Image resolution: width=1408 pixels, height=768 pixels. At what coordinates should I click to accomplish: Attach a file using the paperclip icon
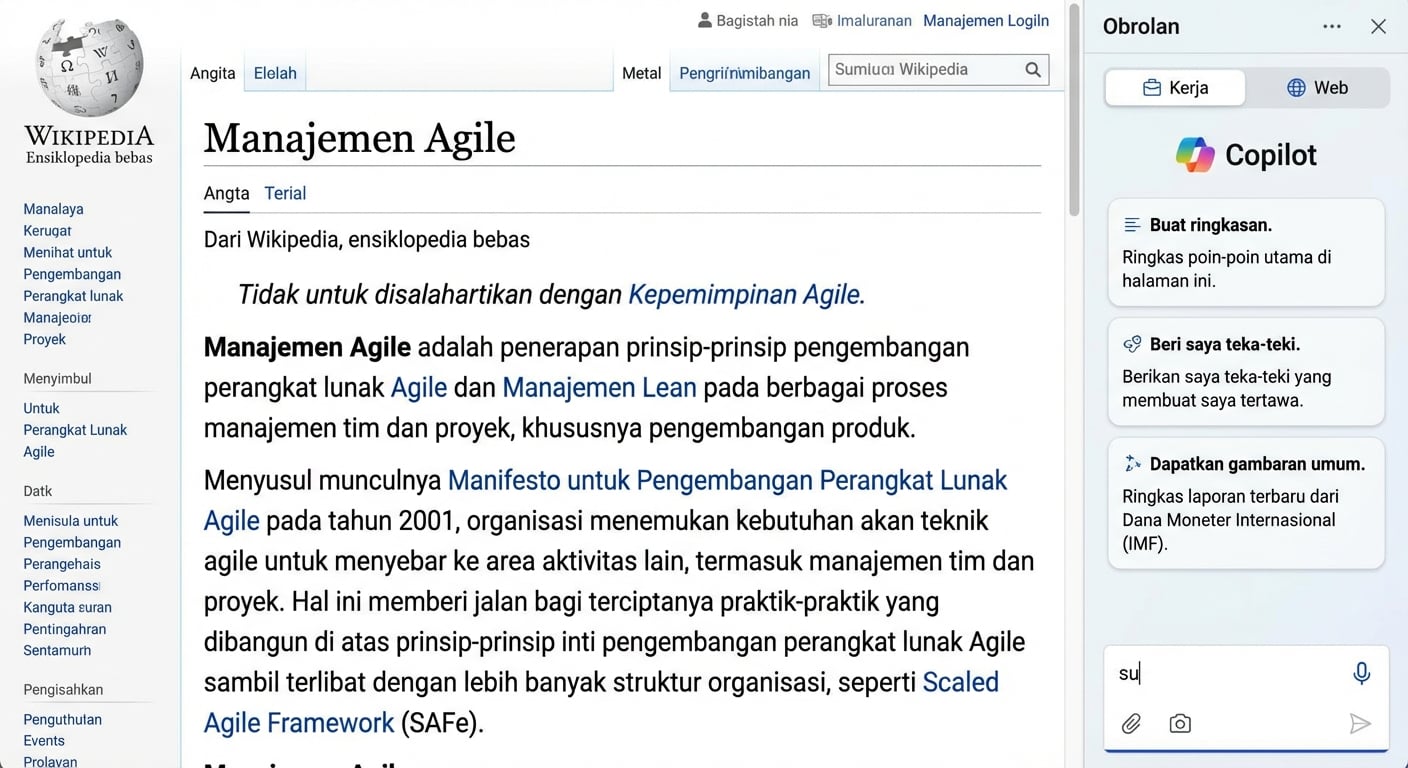pos(1131,723)
